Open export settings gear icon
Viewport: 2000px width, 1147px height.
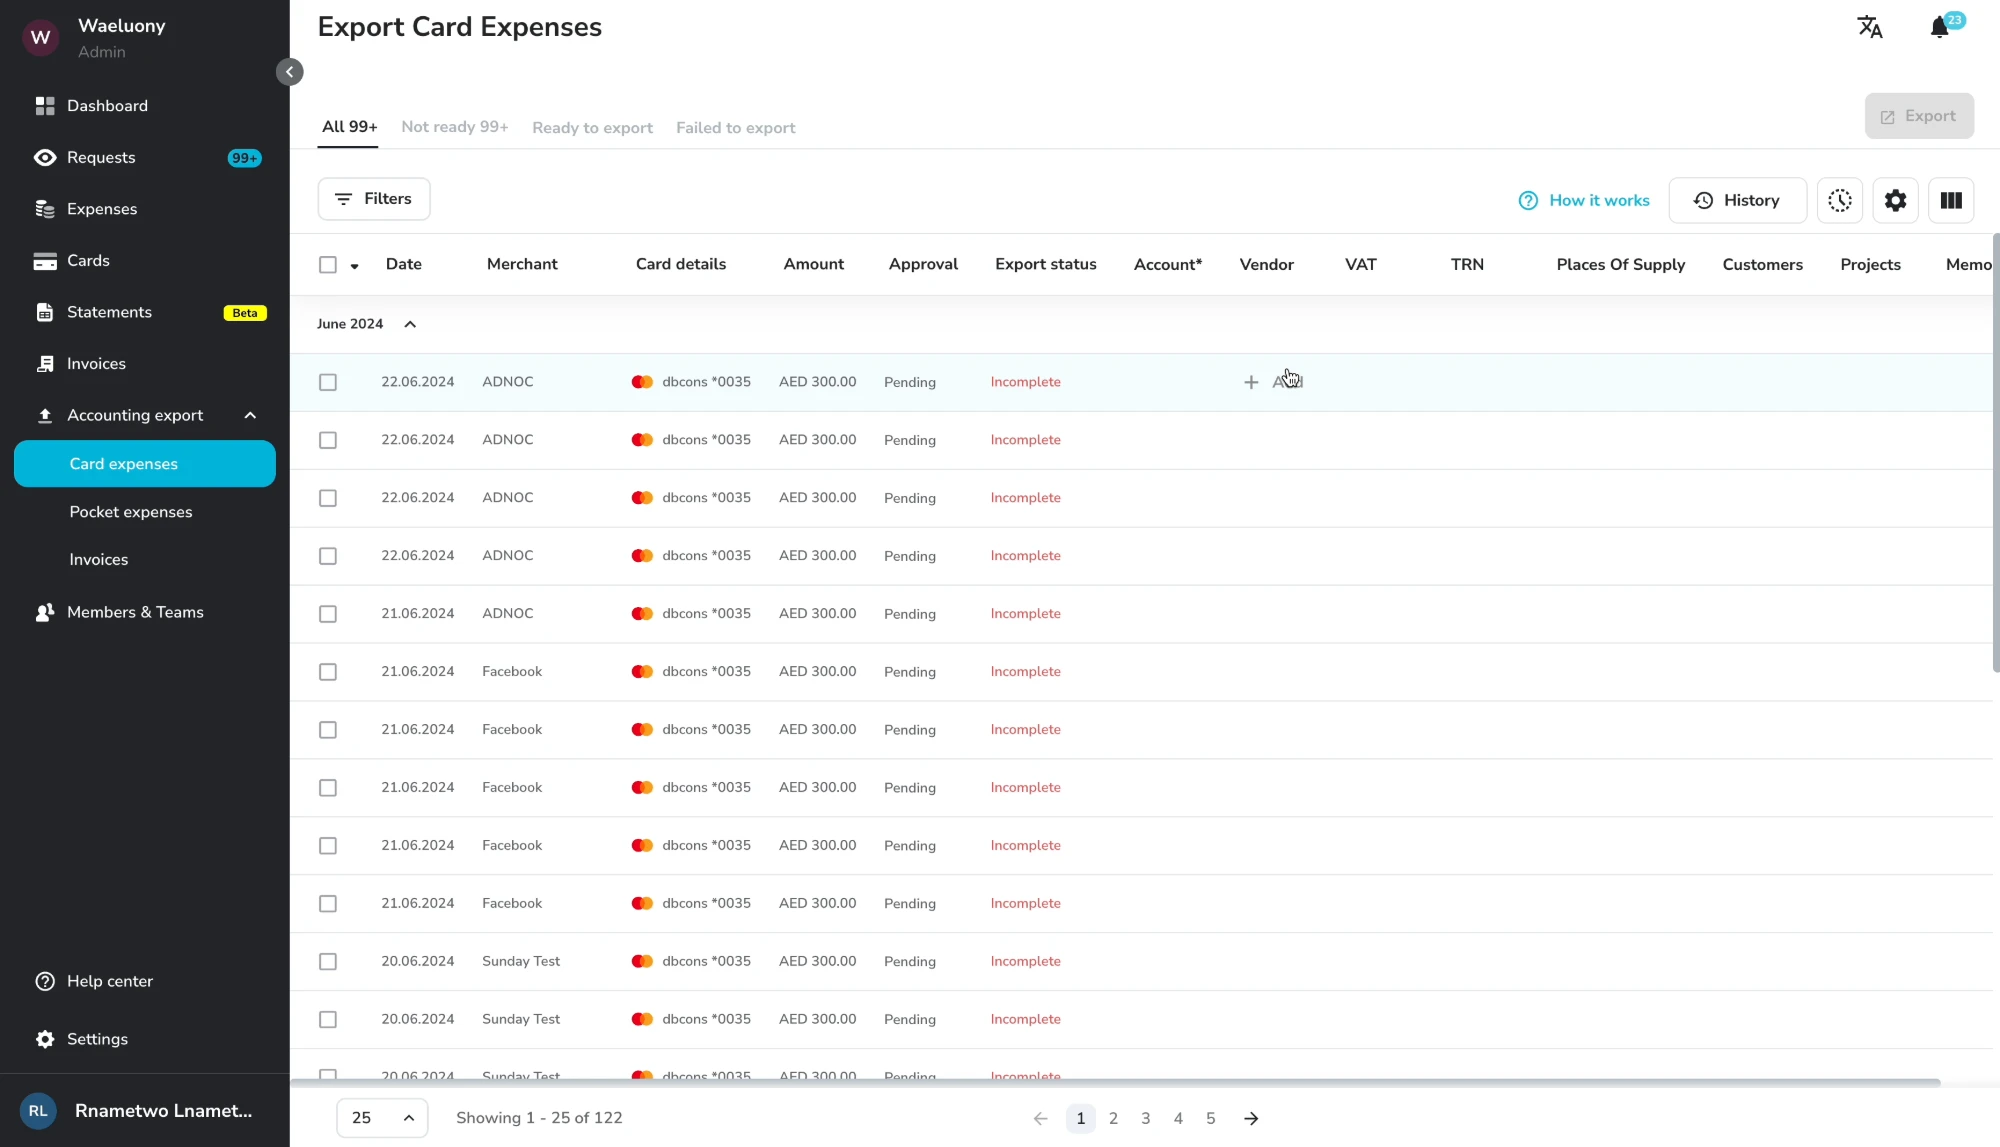click(1895, 201)
